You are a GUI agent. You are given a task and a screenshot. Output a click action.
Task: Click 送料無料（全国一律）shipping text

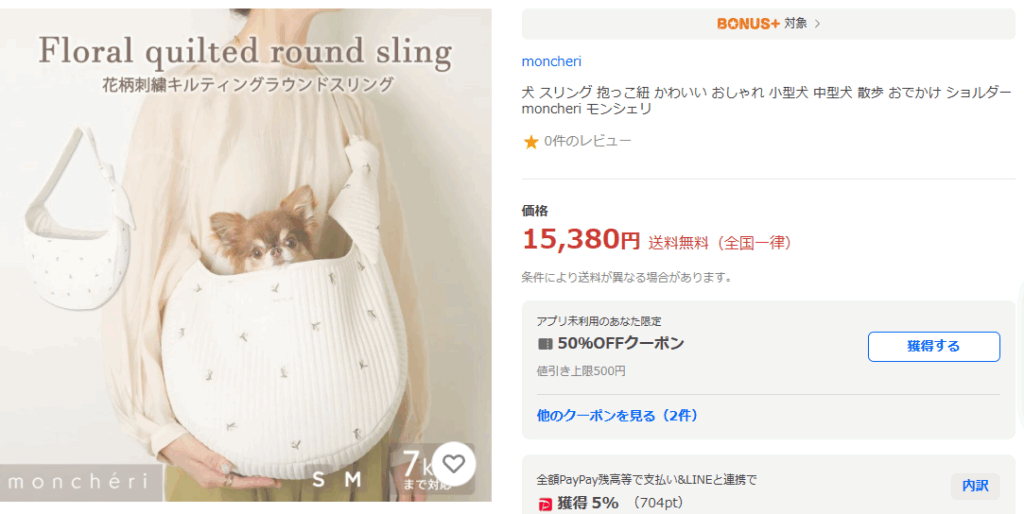[x=719, y=244]
